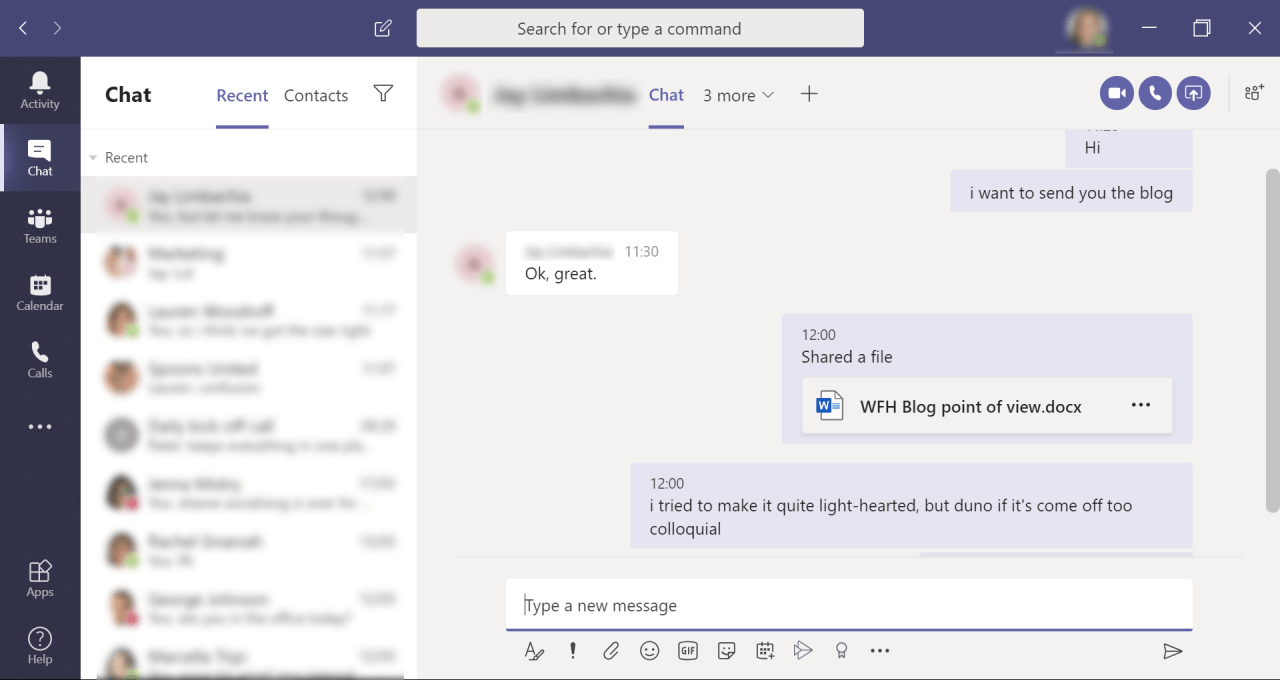Open the Activity feed
This screenshot has width=1280, height=680.
click(x=40, y=91)
